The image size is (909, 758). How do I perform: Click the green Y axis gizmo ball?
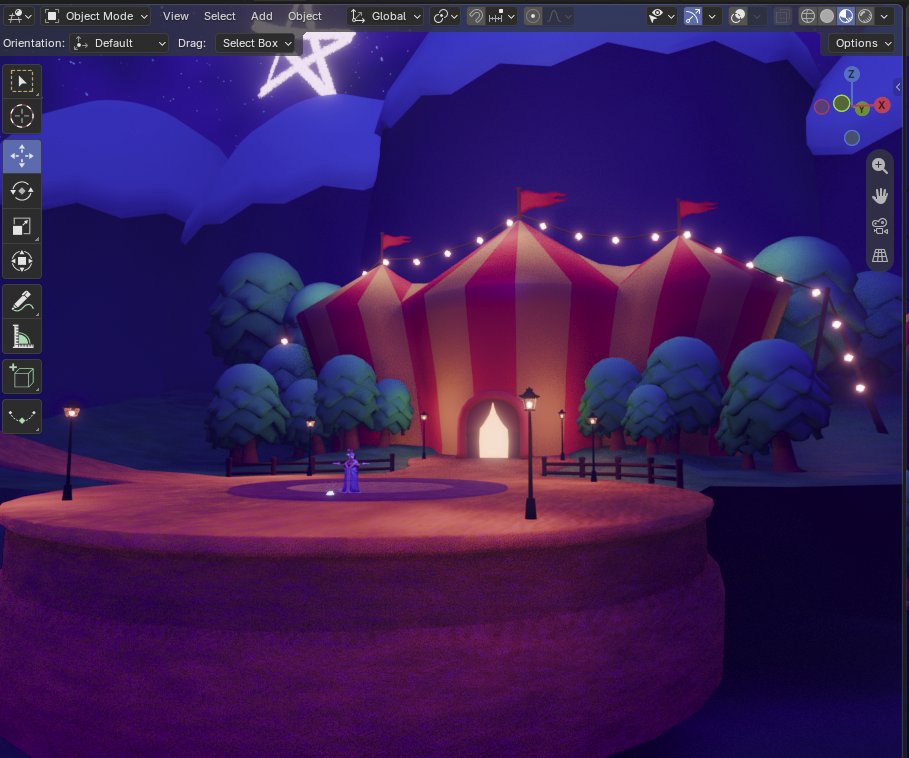tap(863, 109)
